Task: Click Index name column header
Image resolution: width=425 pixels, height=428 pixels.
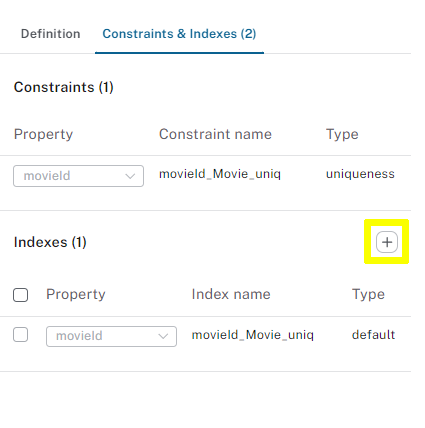Action: (231, 294)
